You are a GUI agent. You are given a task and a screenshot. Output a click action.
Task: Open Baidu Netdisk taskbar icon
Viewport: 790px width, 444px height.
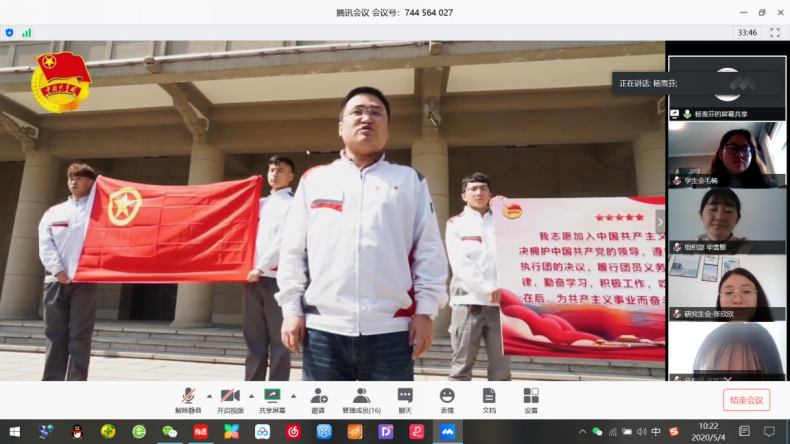pyautogui.click(x=262, y=432)
